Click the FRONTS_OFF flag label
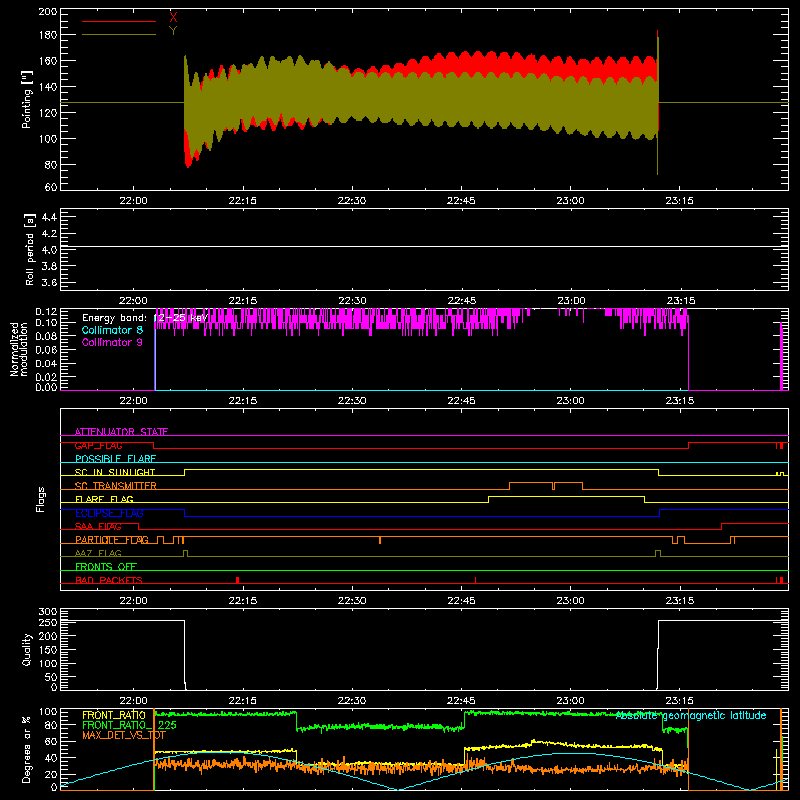 tap(106, 567)
